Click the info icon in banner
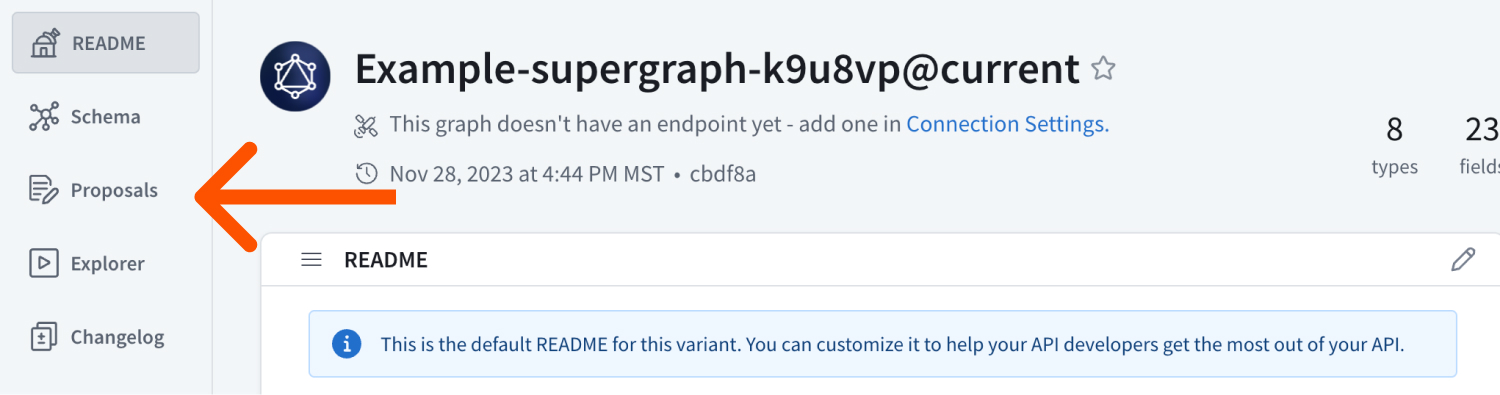 click(346, 344)
